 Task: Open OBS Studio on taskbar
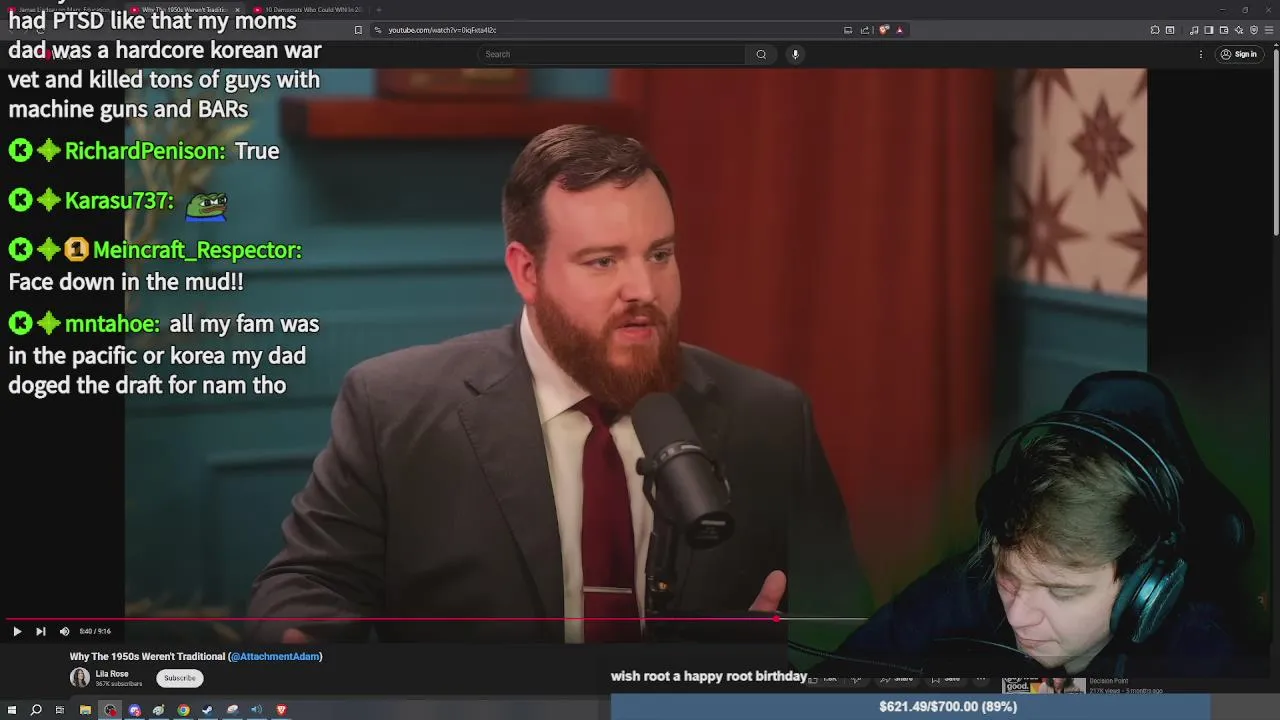(110, 710)
